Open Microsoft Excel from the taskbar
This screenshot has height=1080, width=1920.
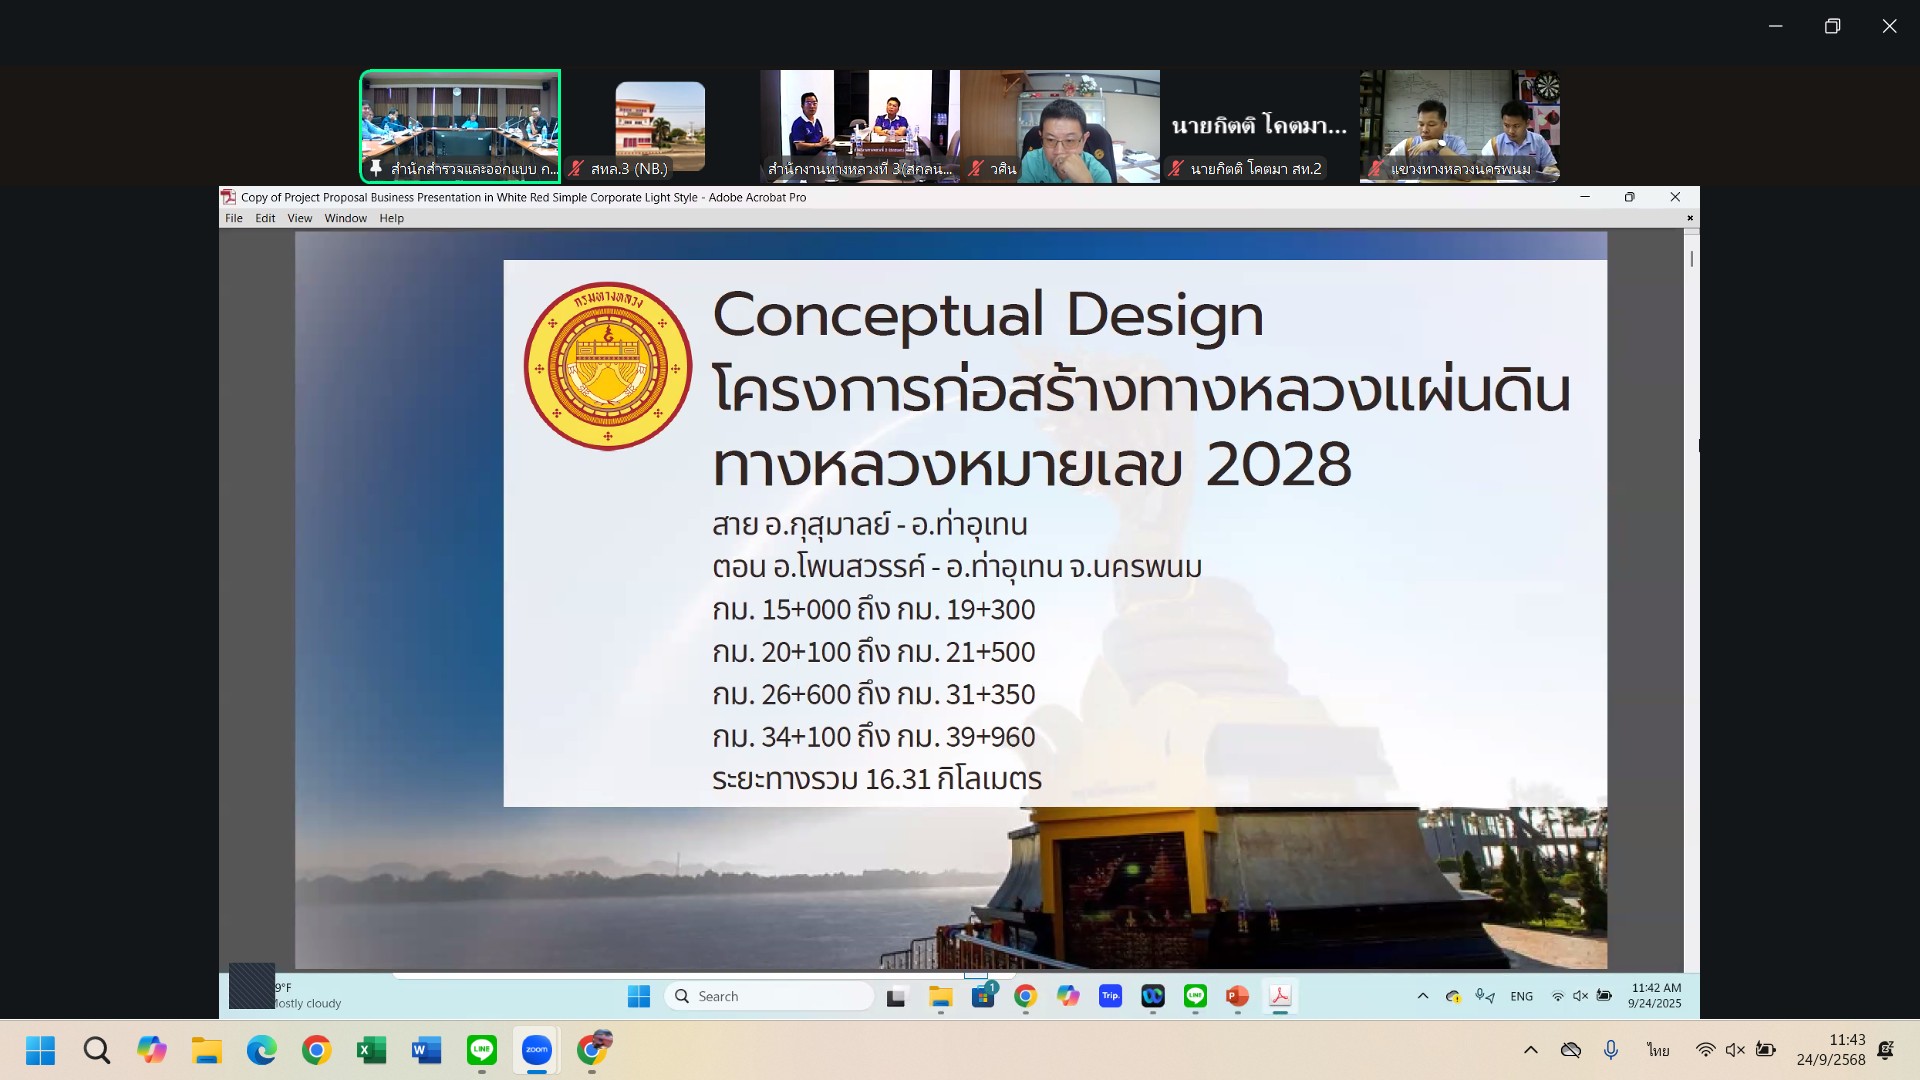click(371, 1050)
